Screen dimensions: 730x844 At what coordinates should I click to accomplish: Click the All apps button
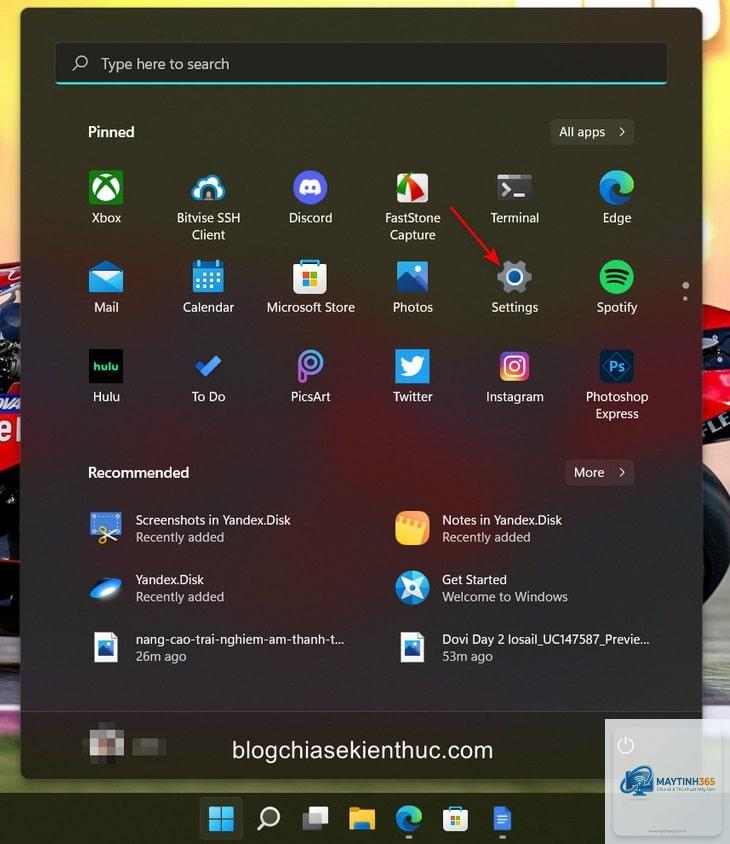tap(592, 132)
